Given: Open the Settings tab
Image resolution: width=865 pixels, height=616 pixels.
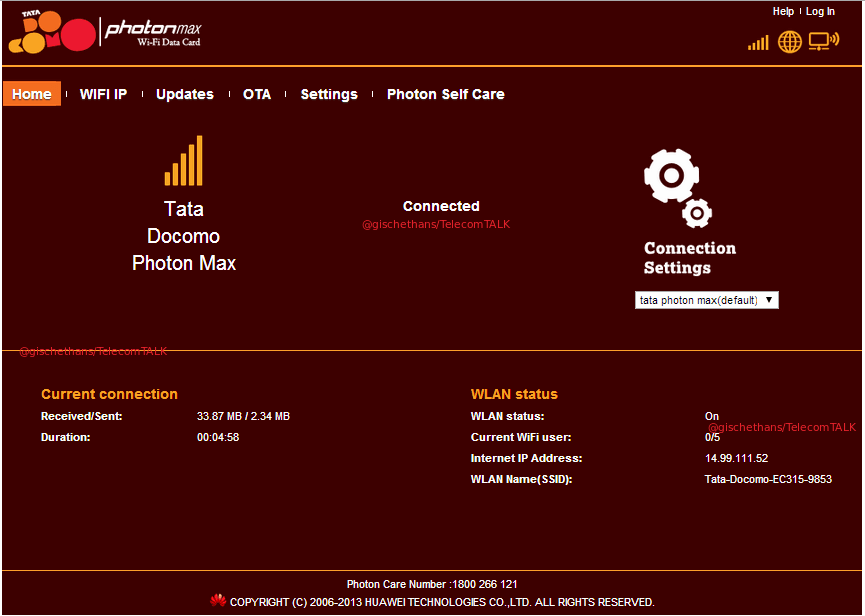Looking at the screenshot, I should [x=329, y=94].
